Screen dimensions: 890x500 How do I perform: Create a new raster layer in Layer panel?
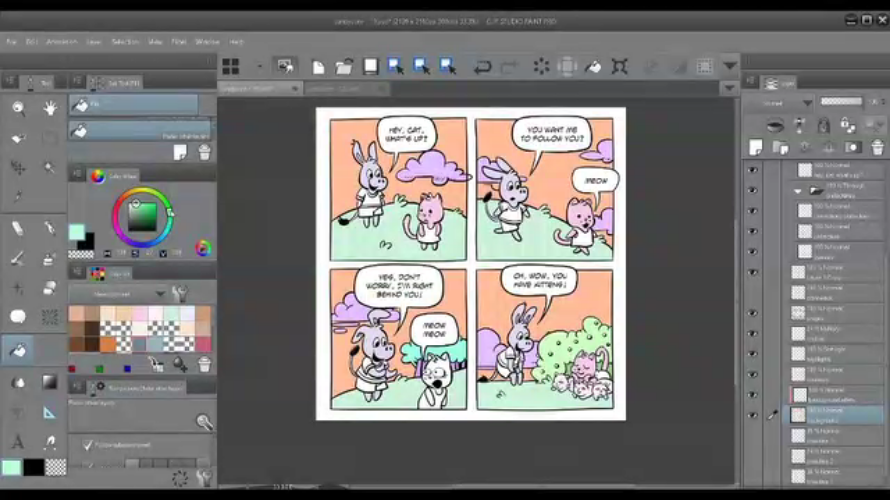click(755, 147)
